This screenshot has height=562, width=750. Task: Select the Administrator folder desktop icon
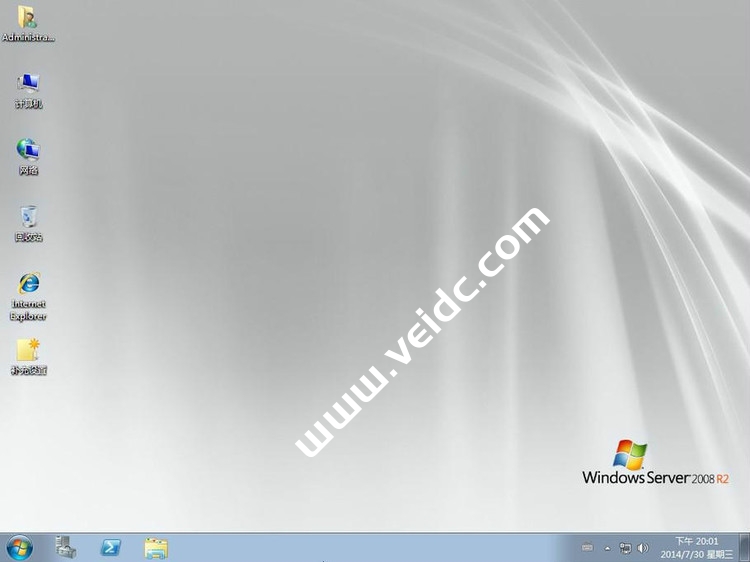point(28,23)
